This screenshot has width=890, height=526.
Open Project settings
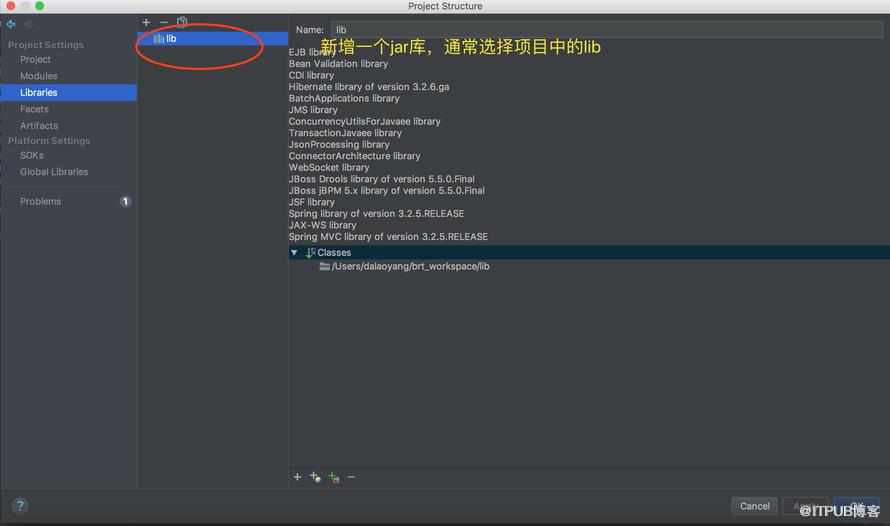tap(35, 59)
